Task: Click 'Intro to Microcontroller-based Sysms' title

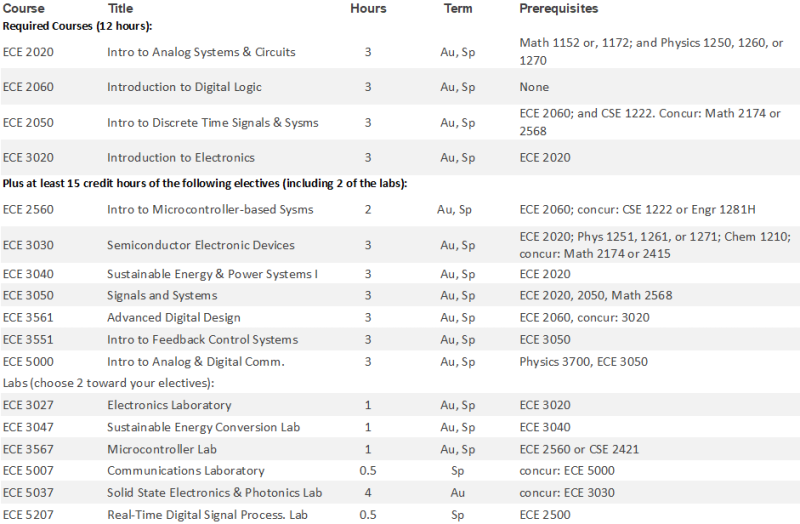Action: pos(210,210)
